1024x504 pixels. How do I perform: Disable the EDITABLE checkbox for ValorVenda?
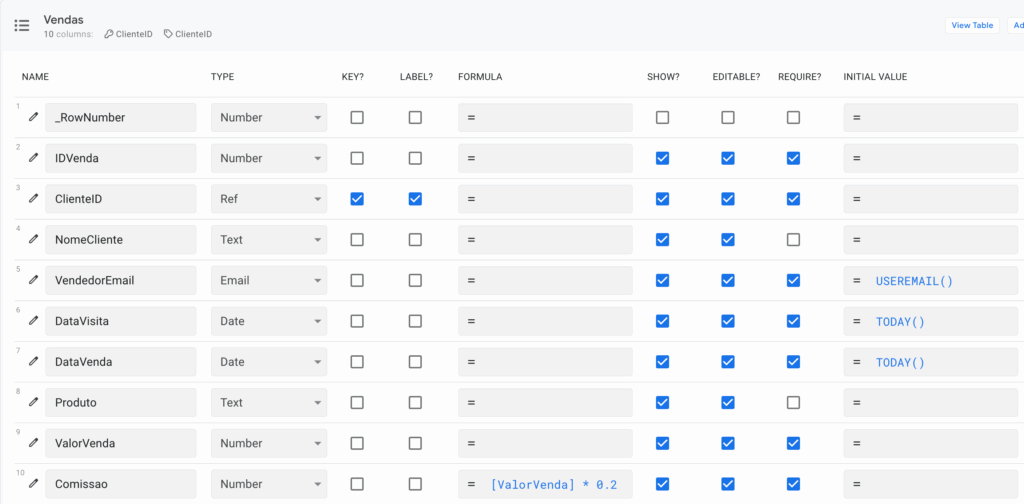tap(728, 443)
